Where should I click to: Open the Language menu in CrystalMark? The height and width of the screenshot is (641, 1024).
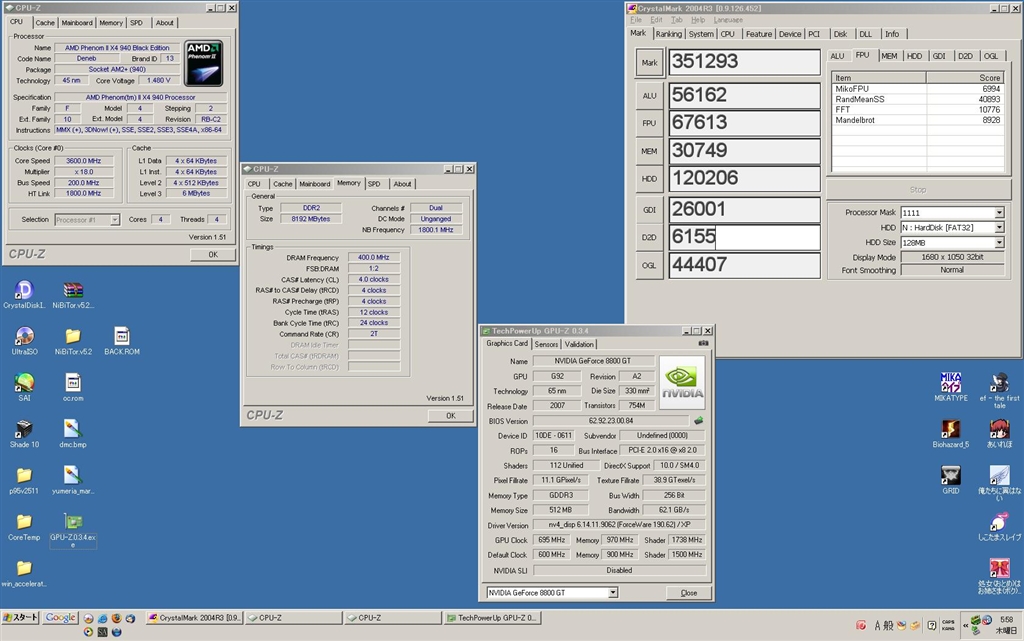(x=728, y=20)
